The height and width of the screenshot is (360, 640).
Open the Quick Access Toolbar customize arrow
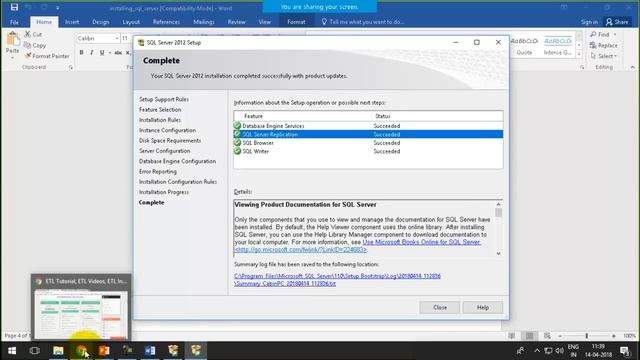(58, 8)
